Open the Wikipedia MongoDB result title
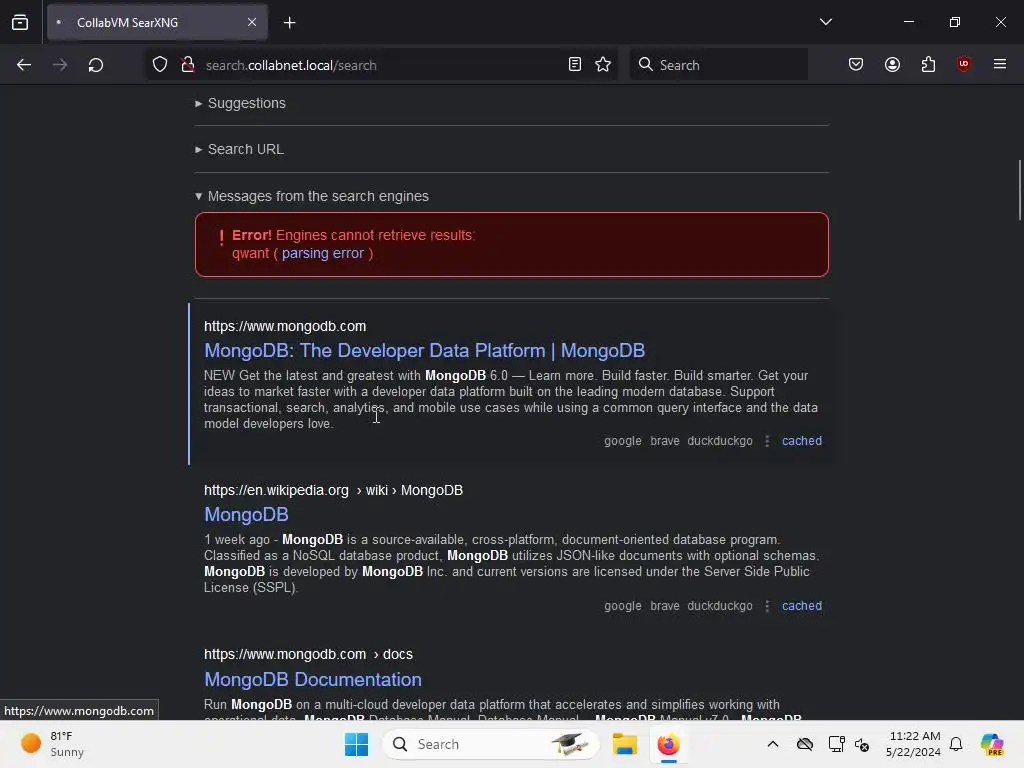The image size is (1024, 768). (246, 515)
